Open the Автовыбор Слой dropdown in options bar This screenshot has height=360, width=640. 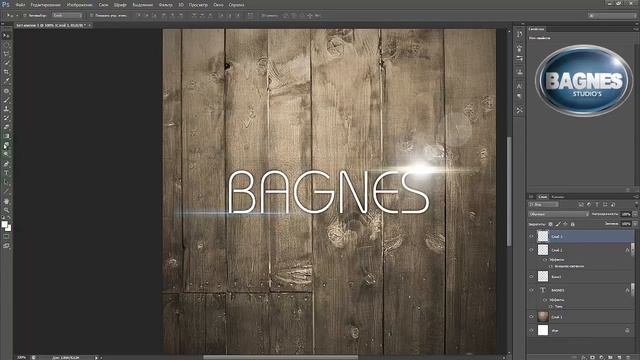coord(67,16)
